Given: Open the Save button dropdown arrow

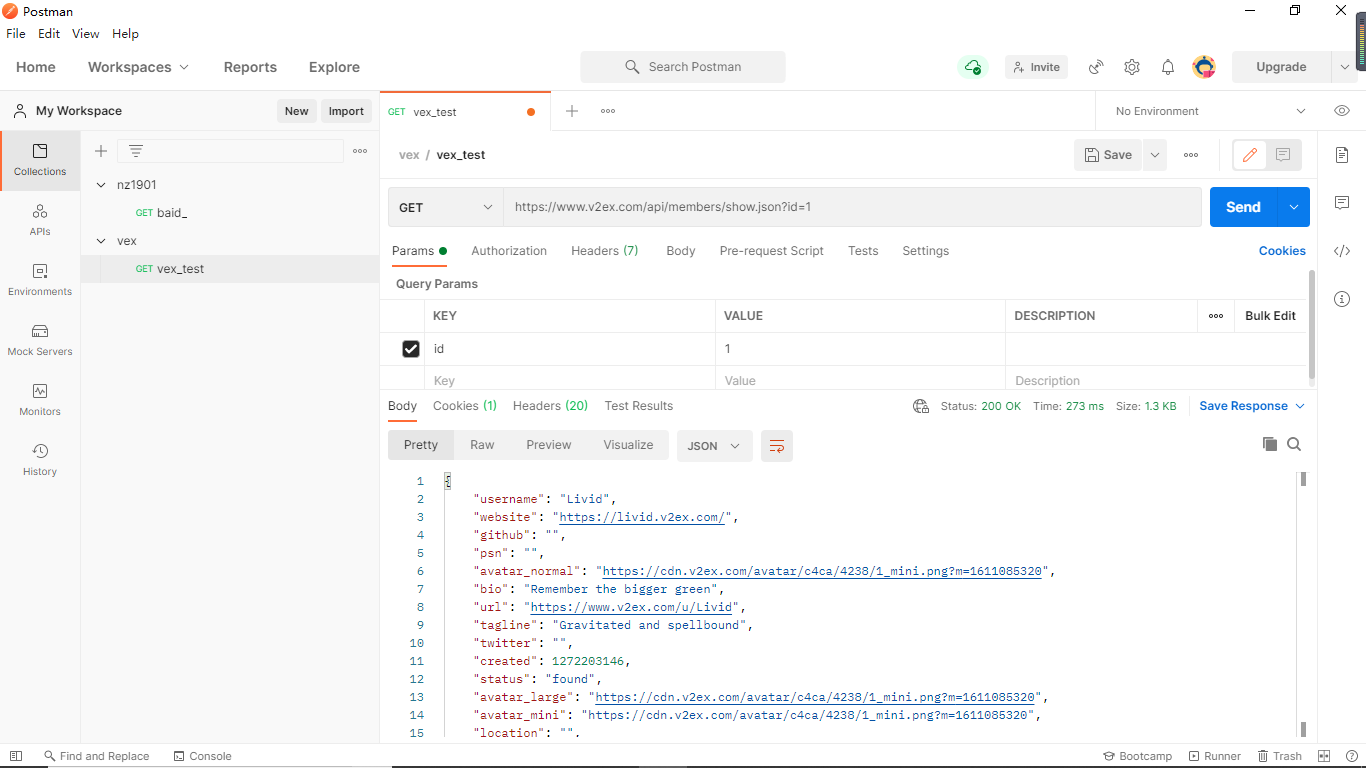Looking at the screenshot, I should coord(1155,155).
